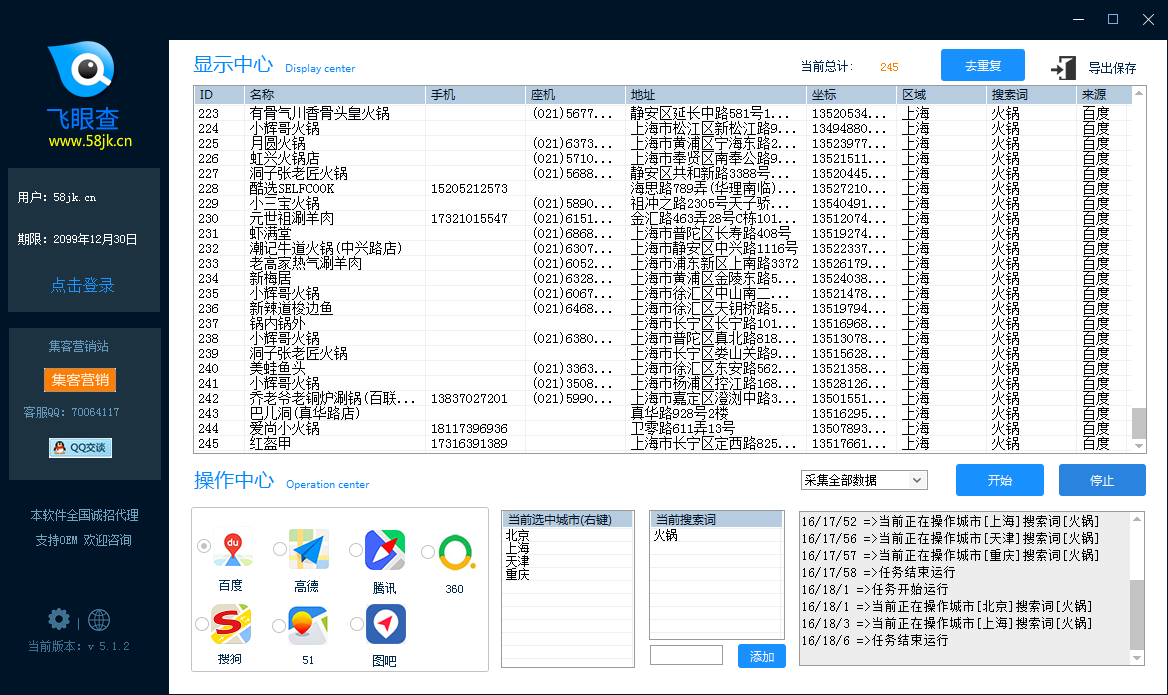This screenshot has width=1168, height=695.
Task: Click the 添加 keyword button
Action: point(761,656)
